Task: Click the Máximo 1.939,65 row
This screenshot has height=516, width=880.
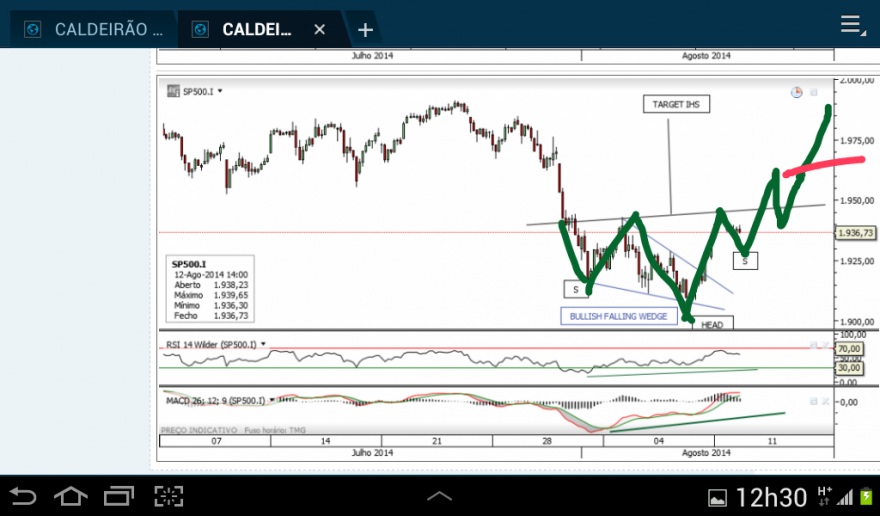Action: (x=210, y=295)
